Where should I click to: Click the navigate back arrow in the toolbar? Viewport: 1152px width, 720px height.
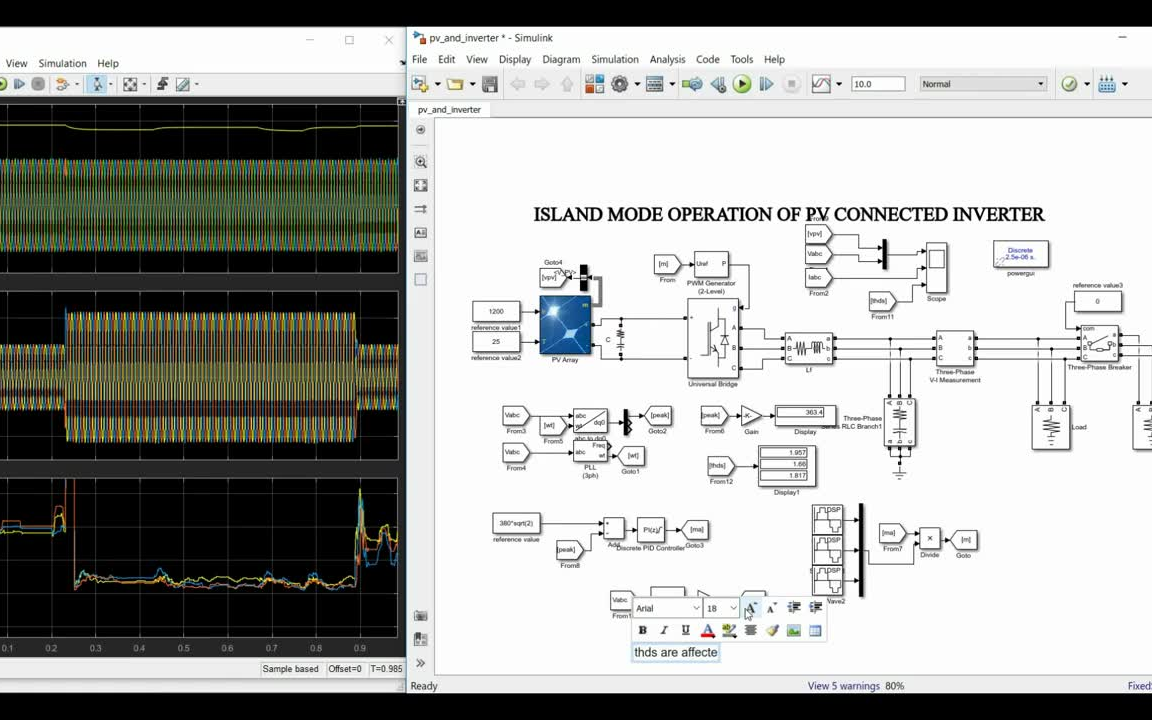[x=517, y=84]
